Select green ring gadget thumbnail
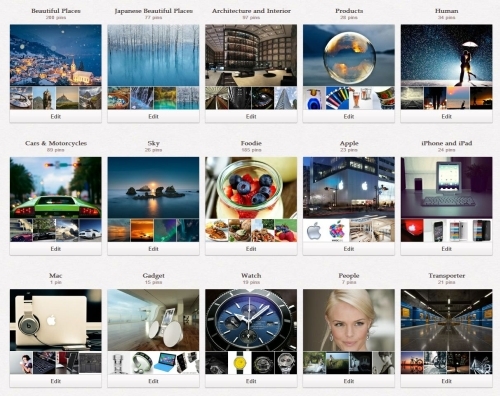 142,363
